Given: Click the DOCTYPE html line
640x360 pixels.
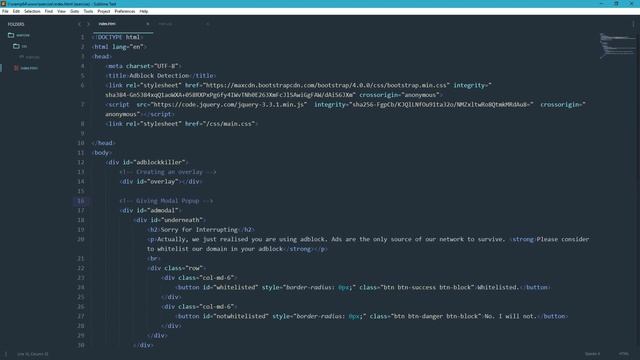Looking at the screenshot, I should tap(117, 37).
